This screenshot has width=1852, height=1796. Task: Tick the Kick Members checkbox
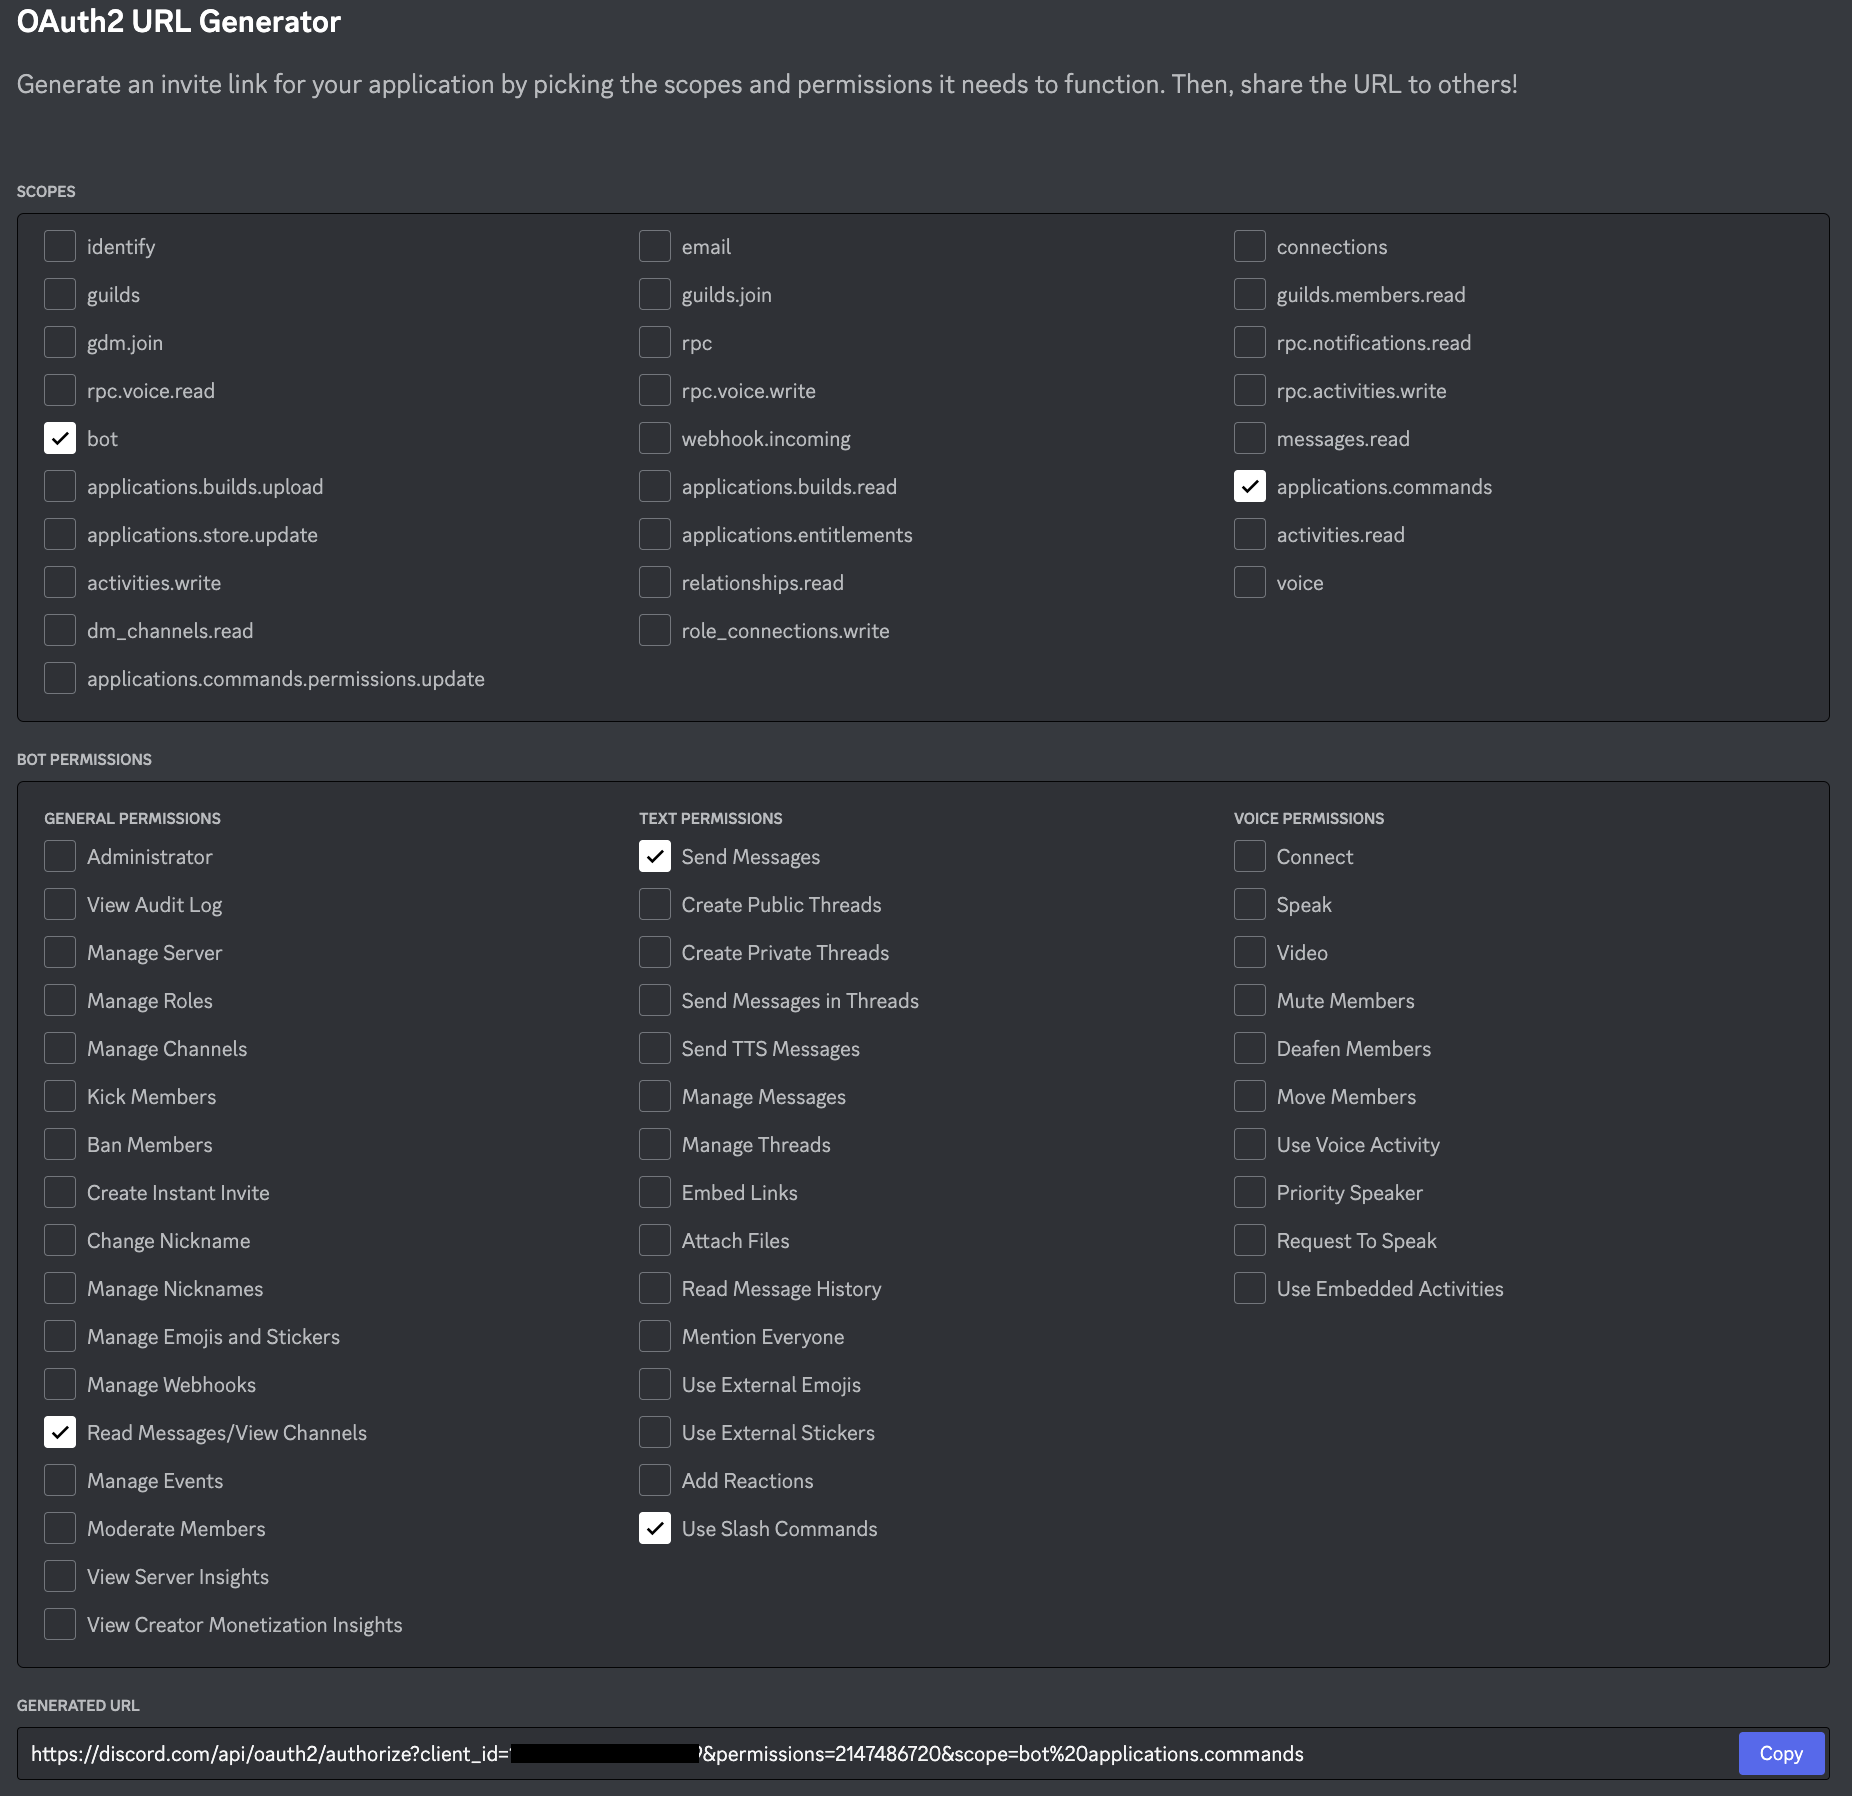(x=60, y=1097)
